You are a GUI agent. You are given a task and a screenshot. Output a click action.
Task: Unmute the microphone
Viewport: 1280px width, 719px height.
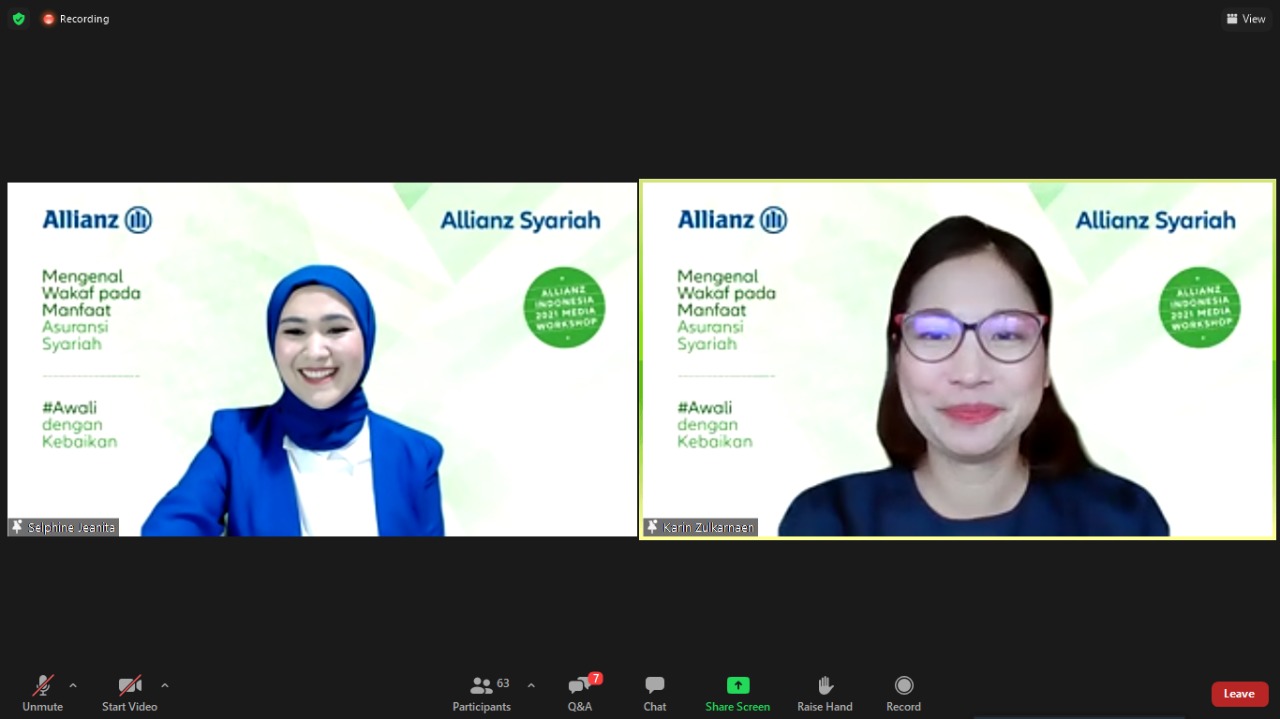pyautogui.click(x=42, y=693)
